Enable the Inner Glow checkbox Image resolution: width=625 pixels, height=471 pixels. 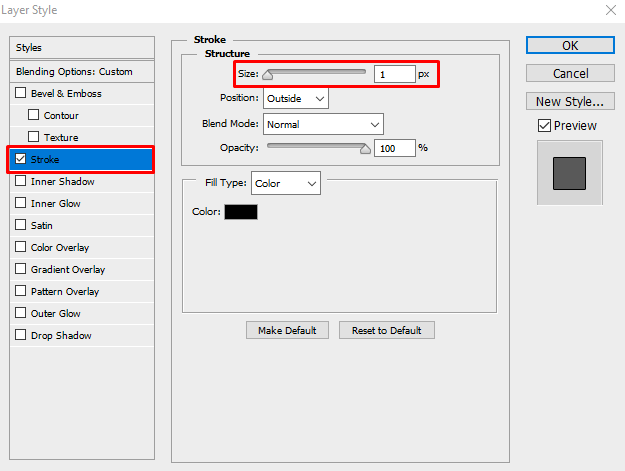pos(20,203)
